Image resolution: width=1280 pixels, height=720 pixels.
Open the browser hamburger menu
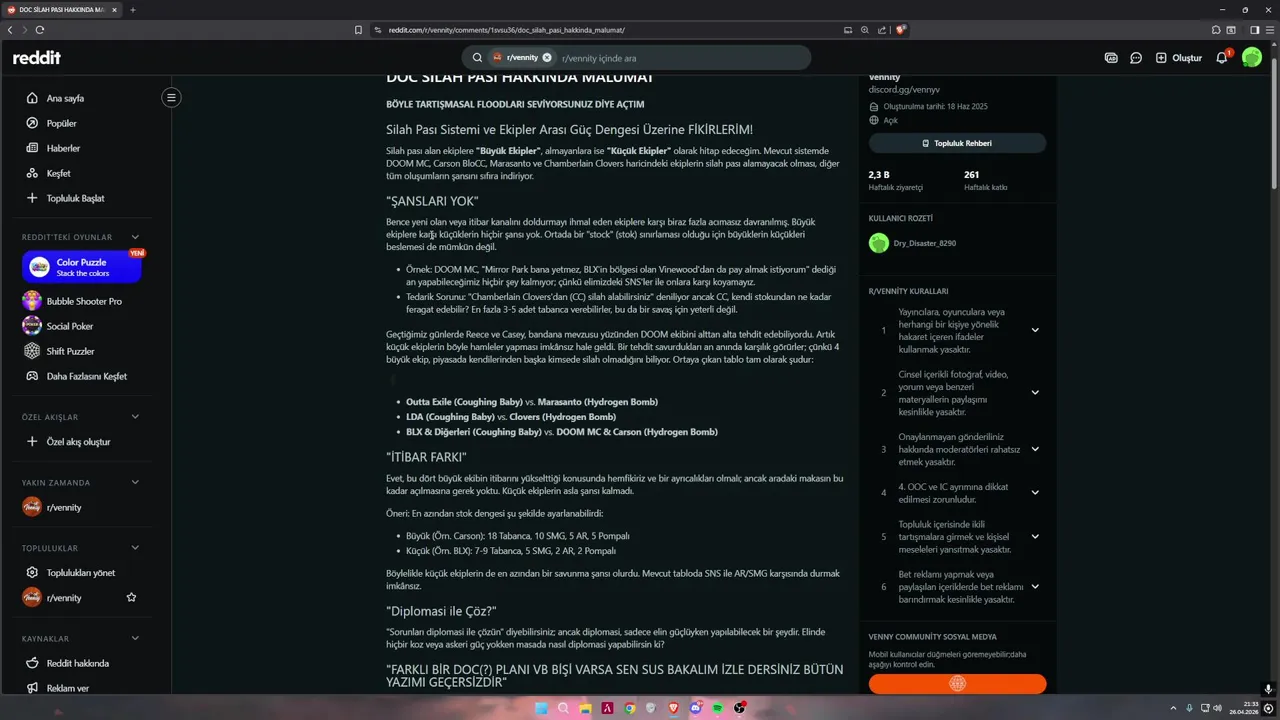point(1270,30)
